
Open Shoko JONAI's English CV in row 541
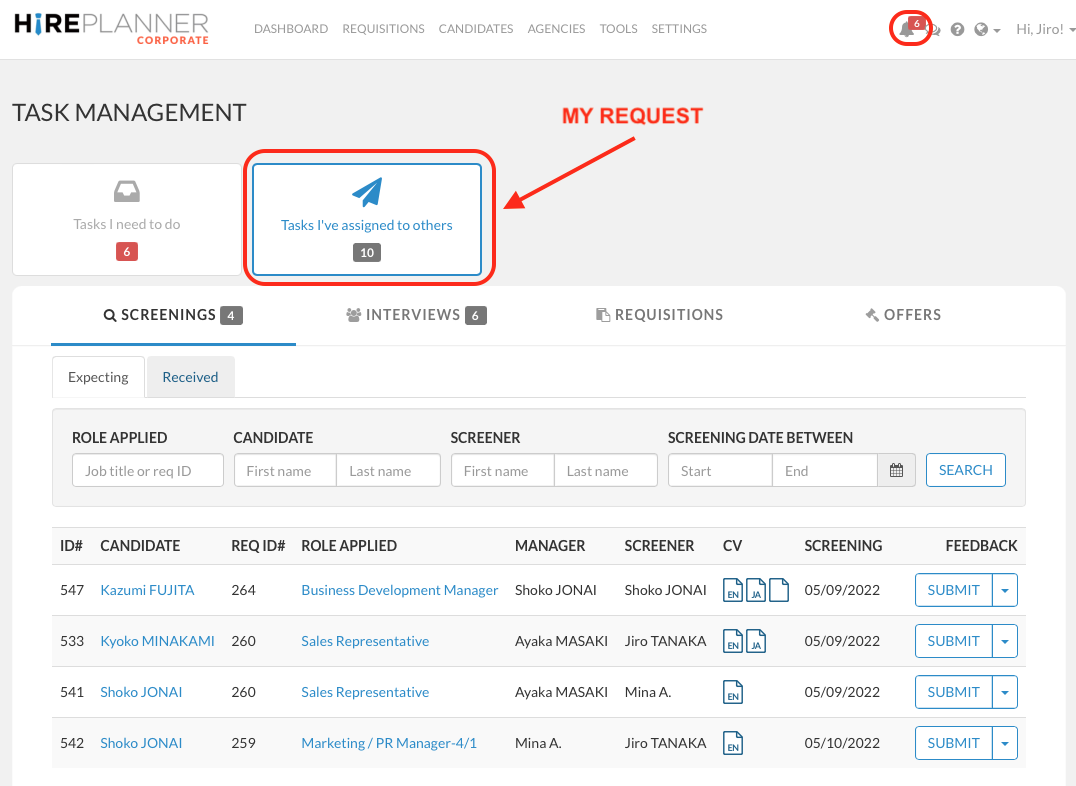pyautogui.click(x=733, y=692)
